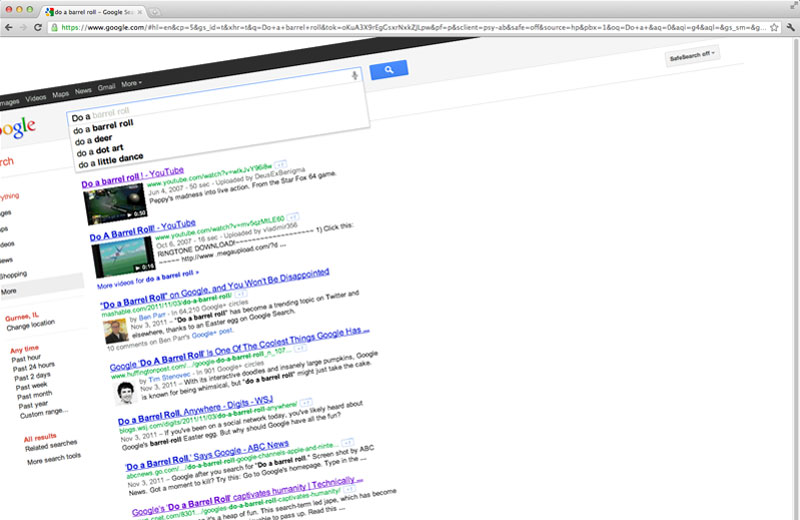Click the Tim Stenovec author link
The height and width of the screenshot is (520, 800).
169,377
